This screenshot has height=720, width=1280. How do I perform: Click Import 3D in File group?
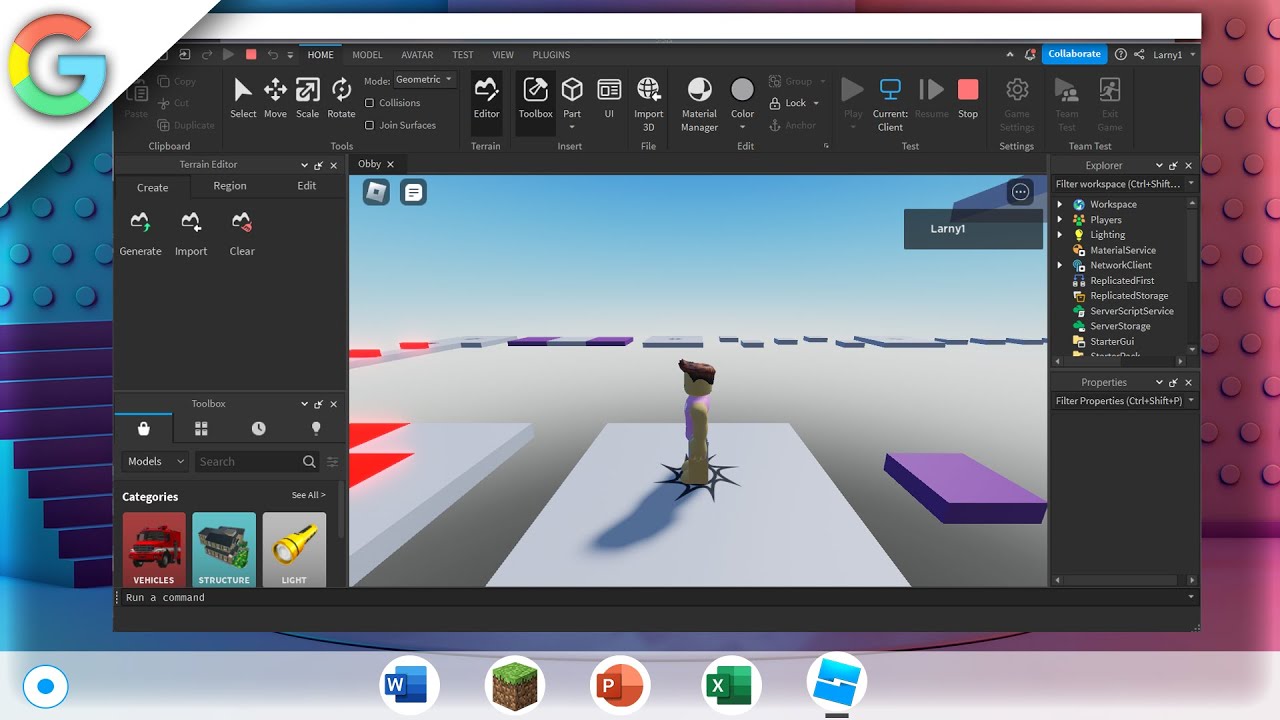pos(649,103)
